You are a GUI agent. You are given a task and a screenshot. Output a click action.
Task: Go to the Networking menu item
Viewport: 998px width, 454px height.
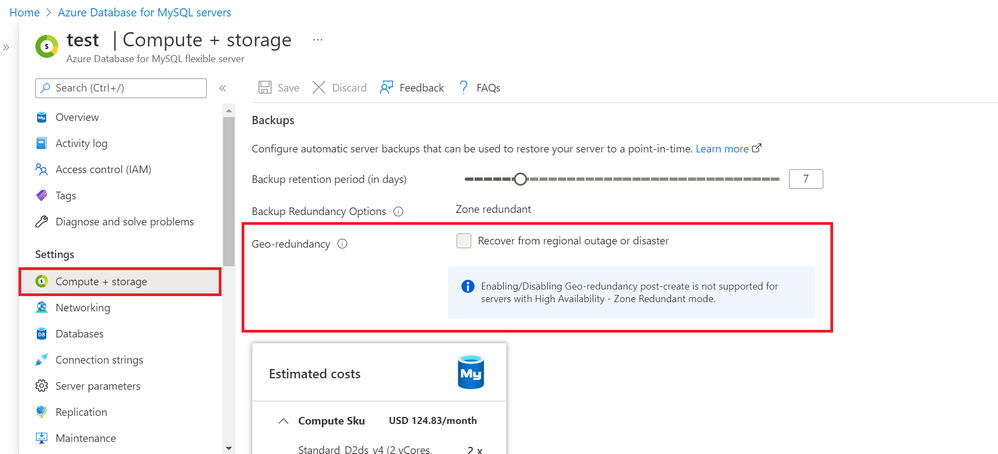82,308
